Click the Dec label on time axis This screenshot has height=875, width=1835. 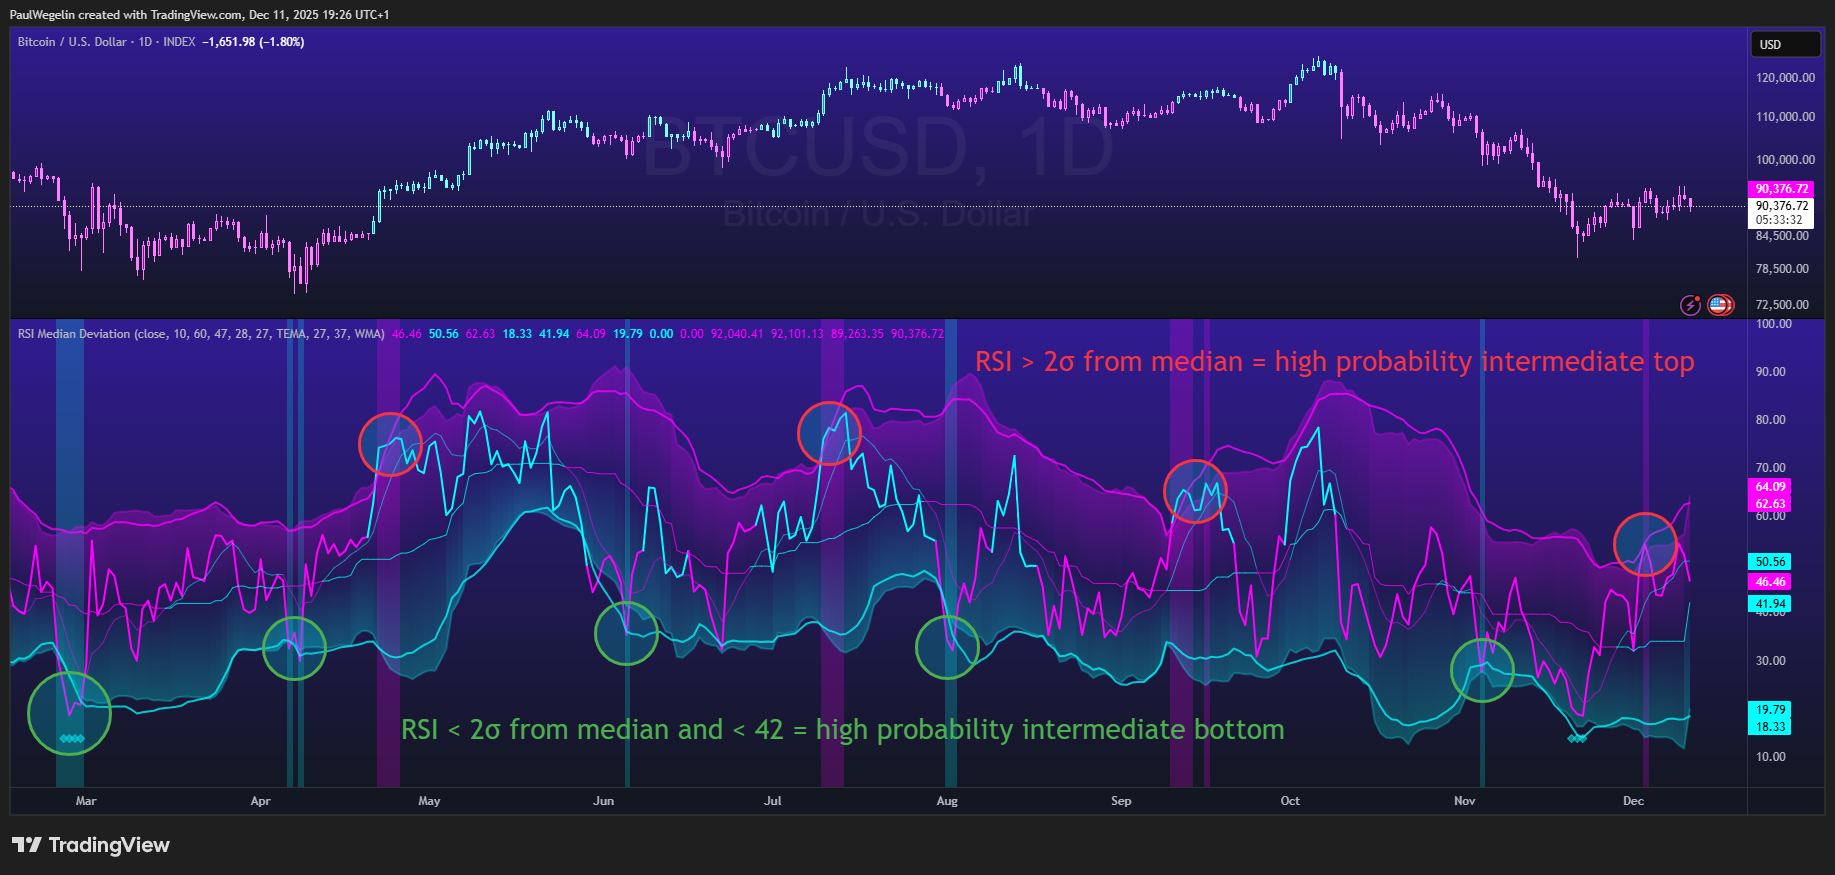(1633, 801)
